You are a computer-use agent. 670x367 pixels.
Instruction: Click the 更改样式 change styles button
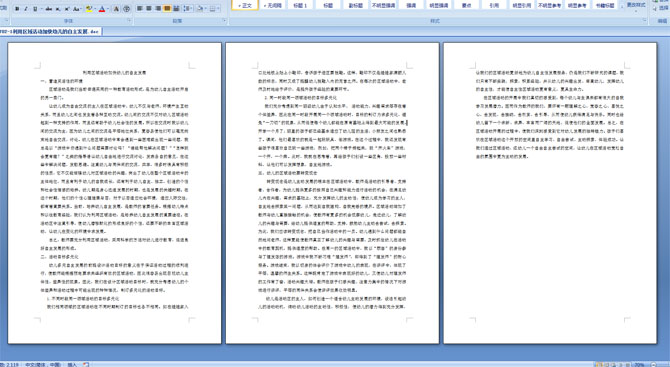636,5
